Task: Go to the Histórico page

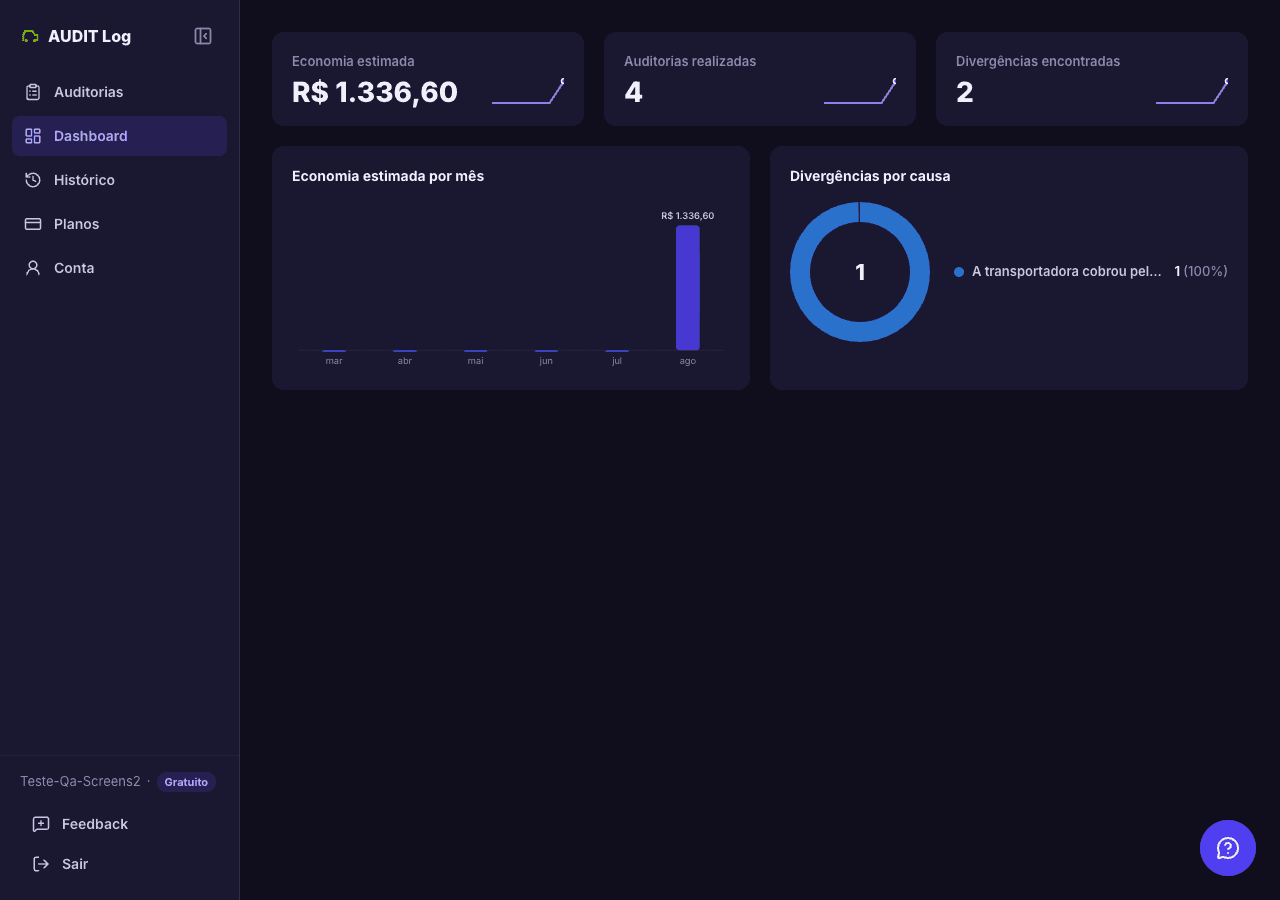Action: [119, 180]
